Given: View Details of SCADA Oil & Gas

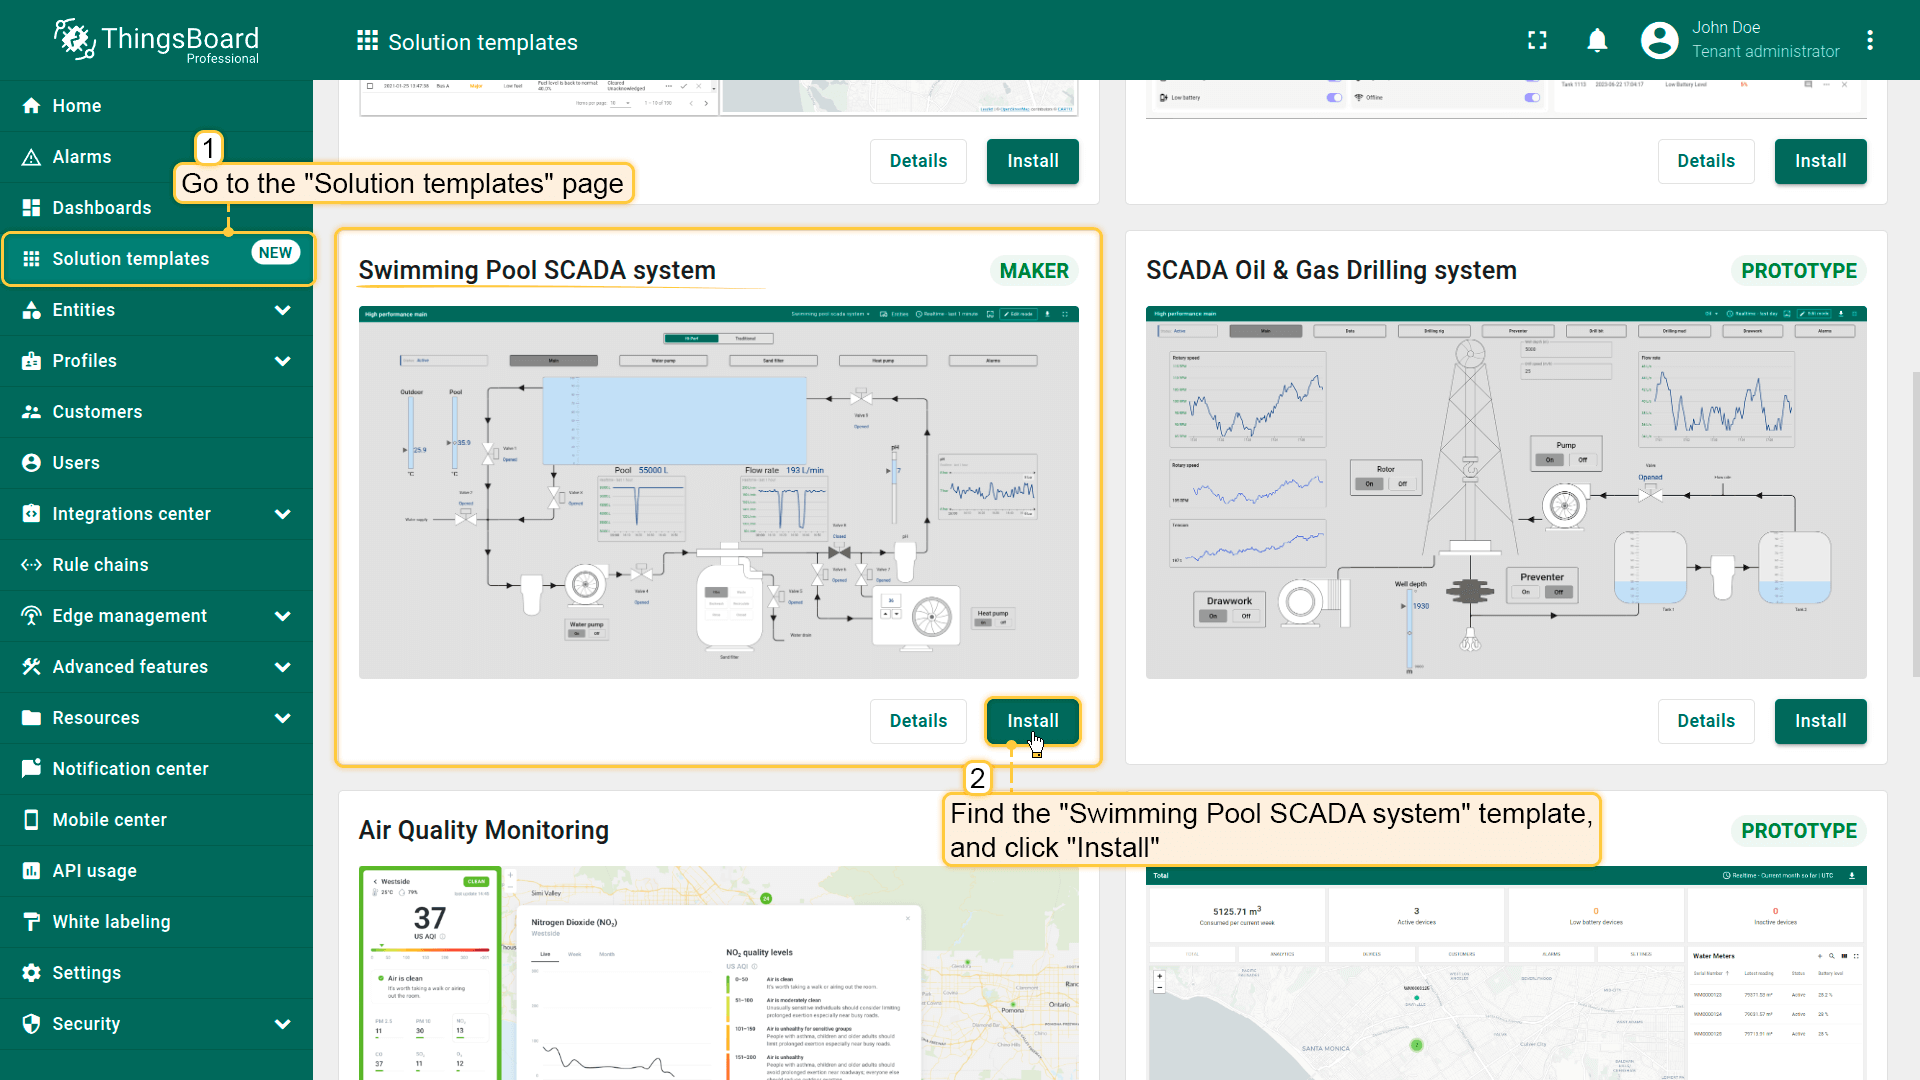Looking at the screenshot, I should point(1705,721).
